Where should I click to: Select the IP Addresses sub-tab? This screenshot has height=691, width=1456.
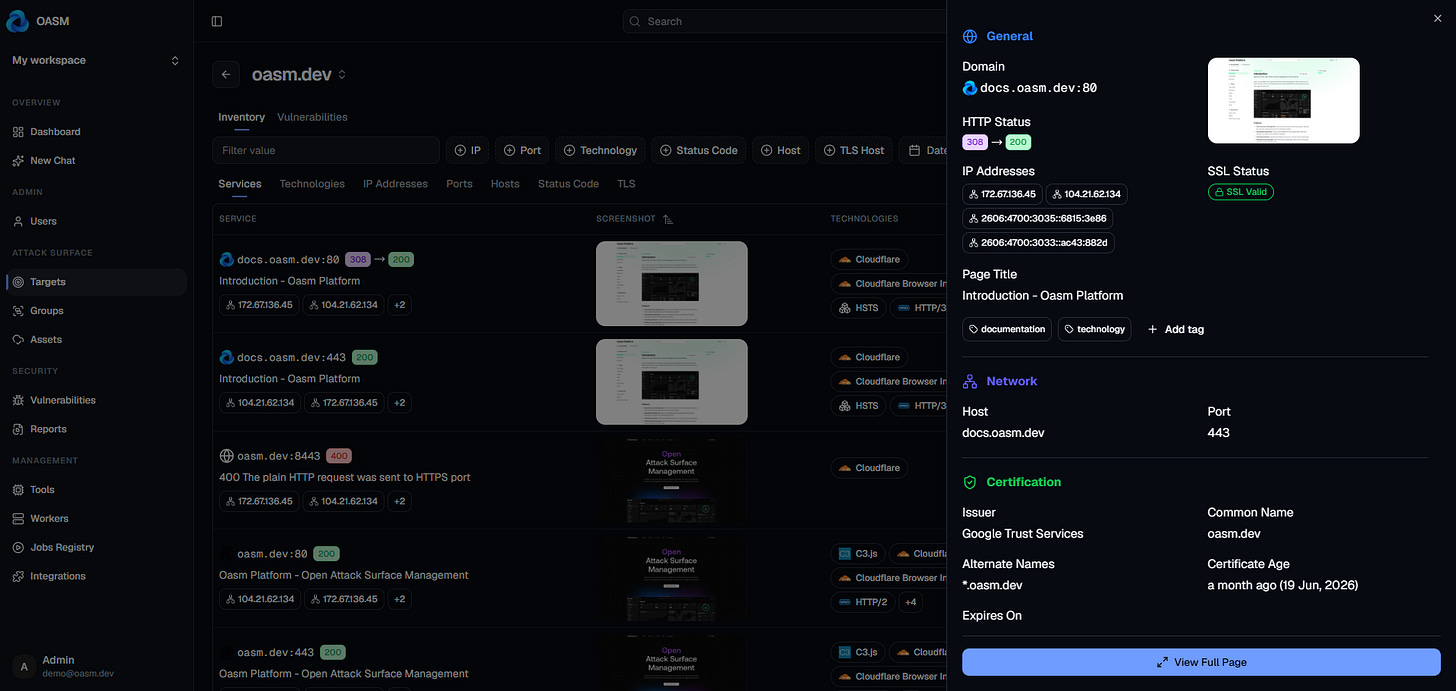[x=395, y=184]
